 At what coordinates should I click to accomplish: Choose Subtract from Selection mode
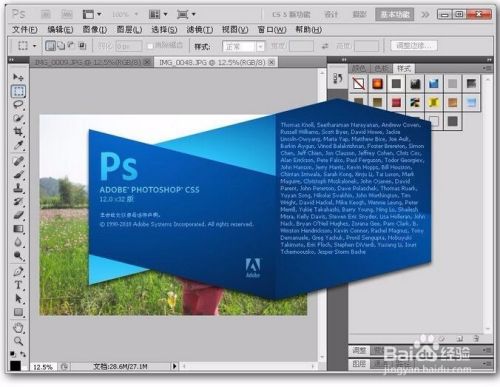click(71, 46)
